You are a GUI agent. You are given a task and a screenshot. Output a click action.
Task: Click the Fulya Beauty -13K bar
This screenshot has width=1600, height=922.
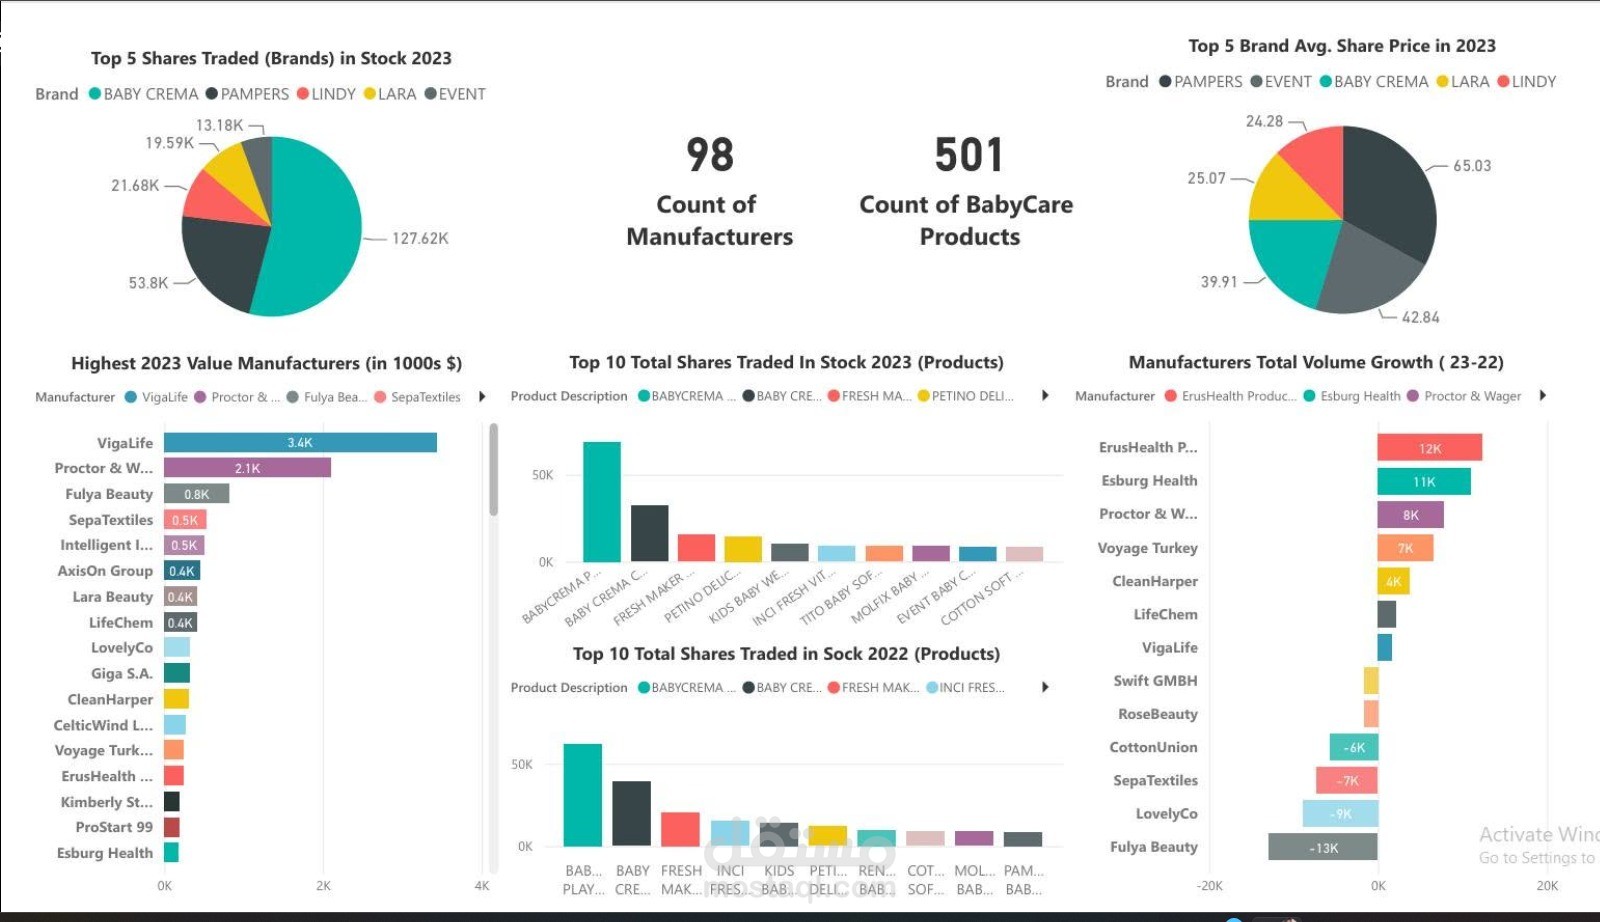[x=1323, y=847]
